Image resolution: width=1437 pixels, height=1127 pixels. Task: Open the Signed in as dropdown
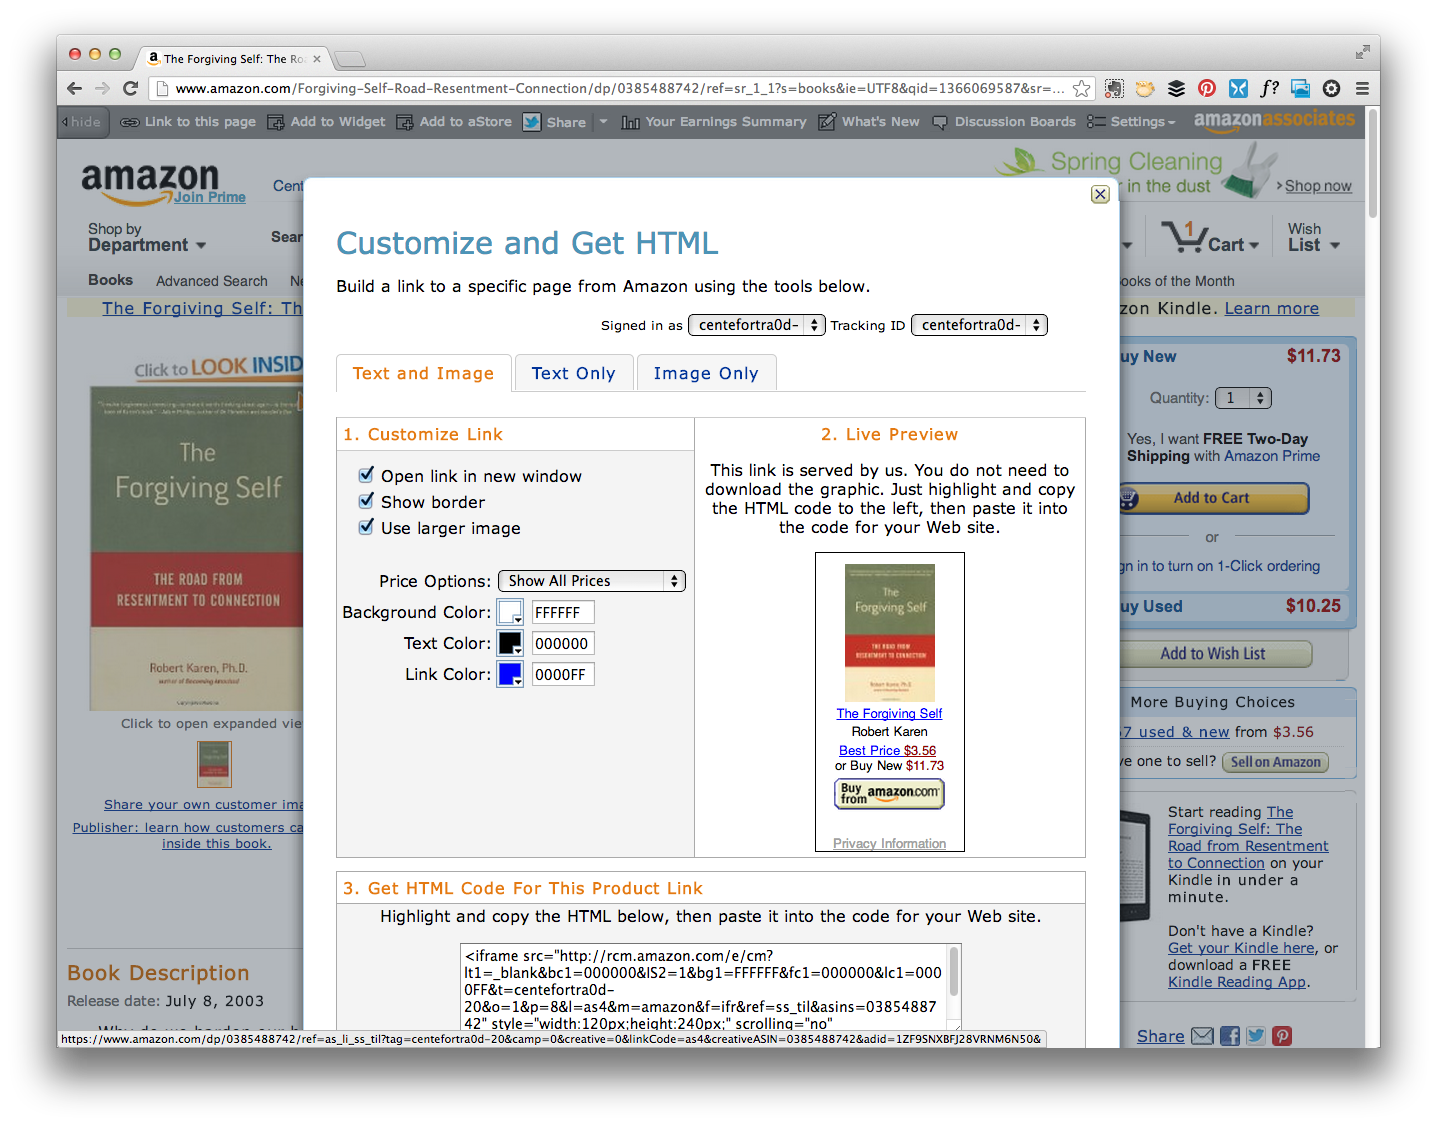757,325
